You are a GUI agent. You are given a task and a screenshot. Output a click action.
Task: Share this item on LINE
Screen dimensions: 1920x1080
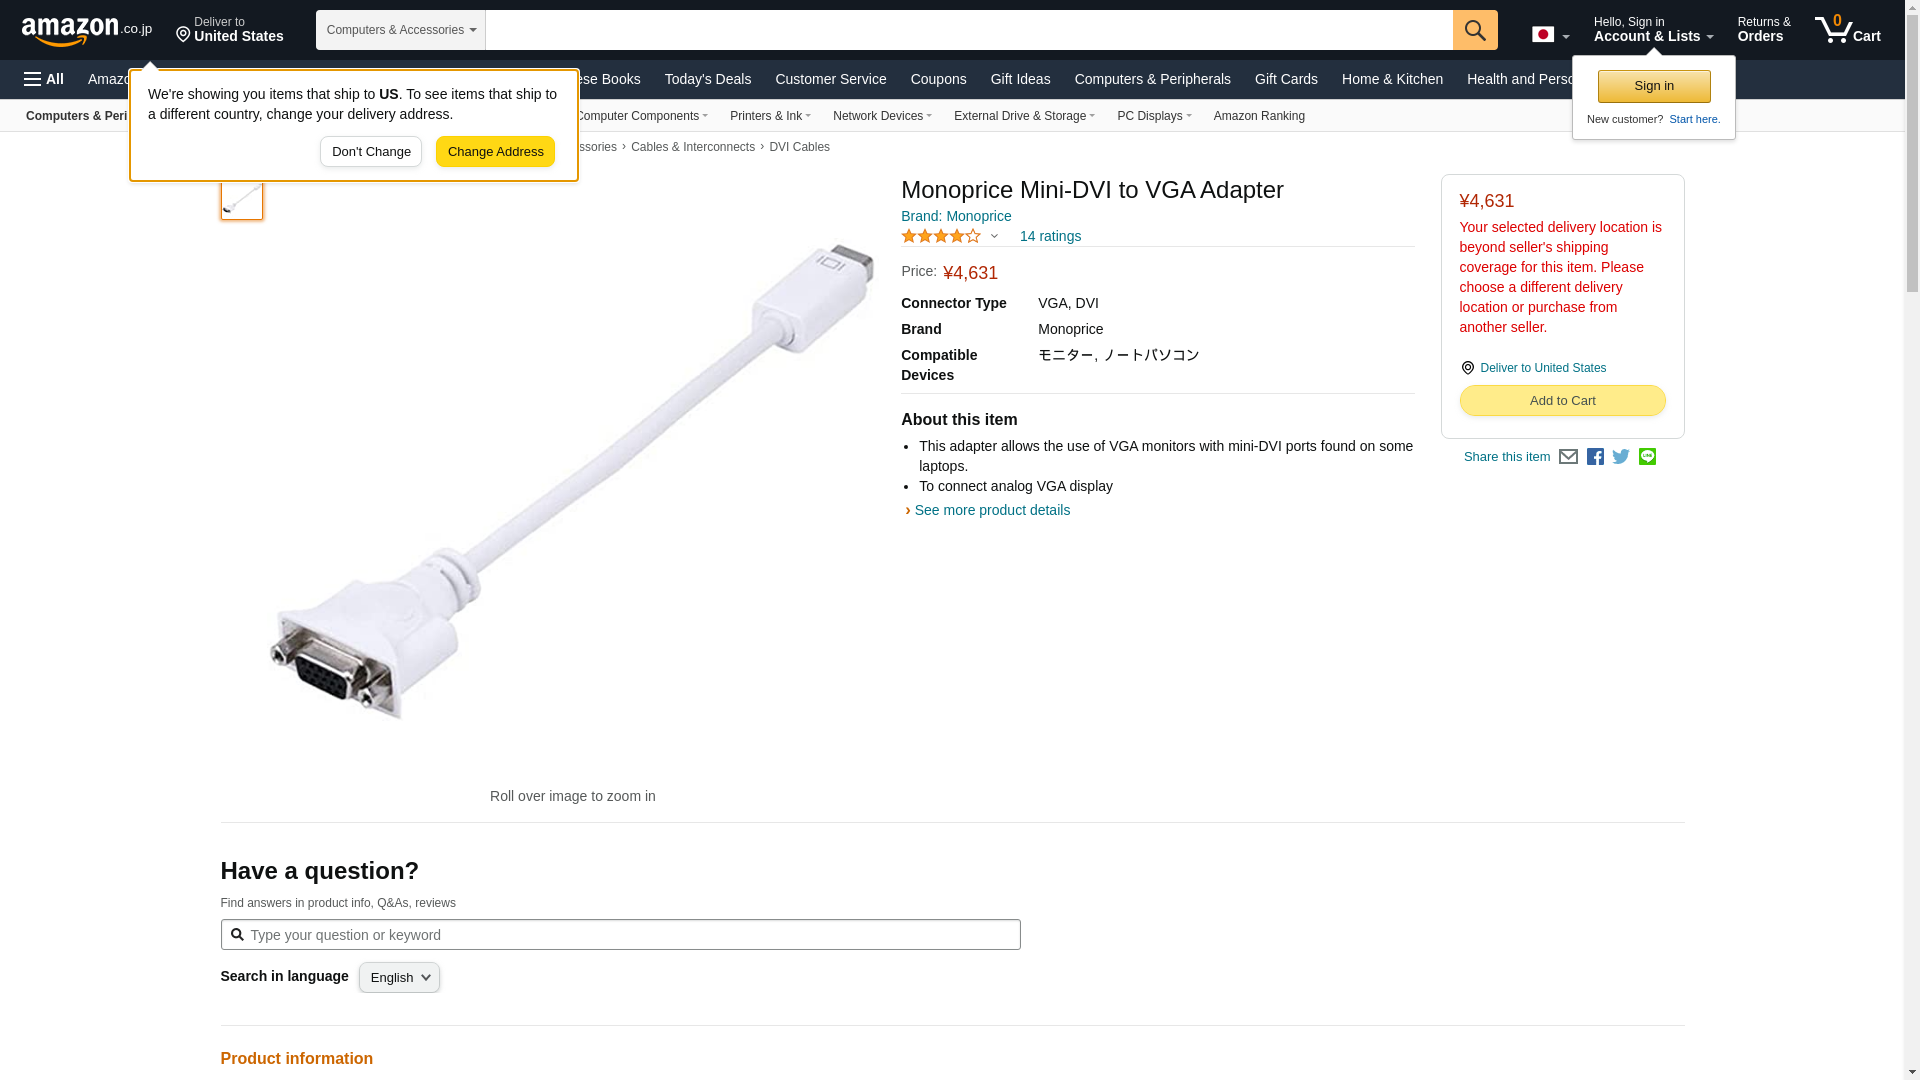1647,457
